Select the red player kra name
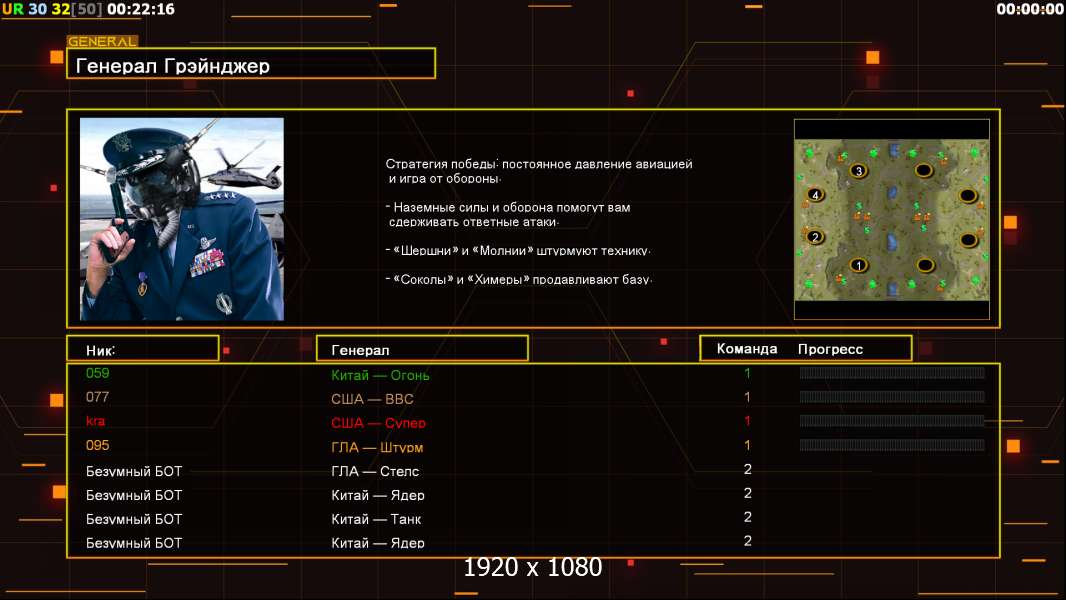This screenshot has height=600, width=1066. point(95,421)
